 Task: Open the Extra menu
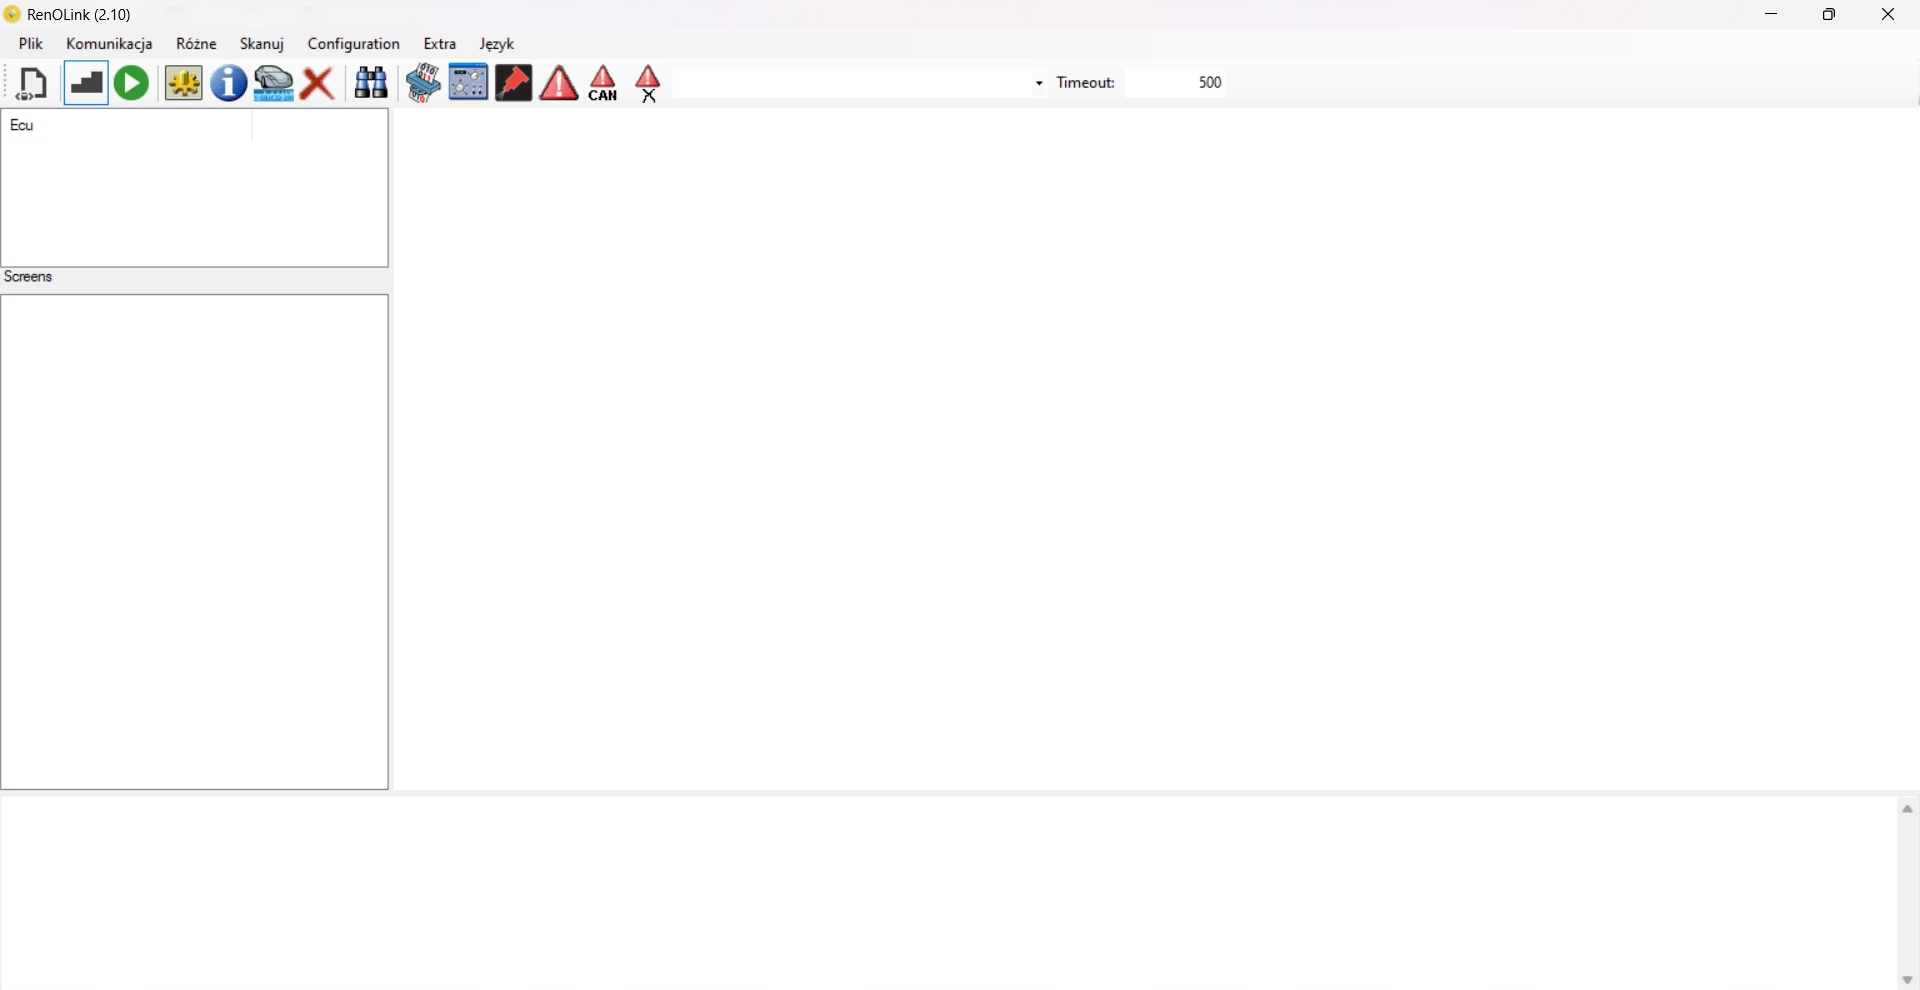tap(440, 44)
